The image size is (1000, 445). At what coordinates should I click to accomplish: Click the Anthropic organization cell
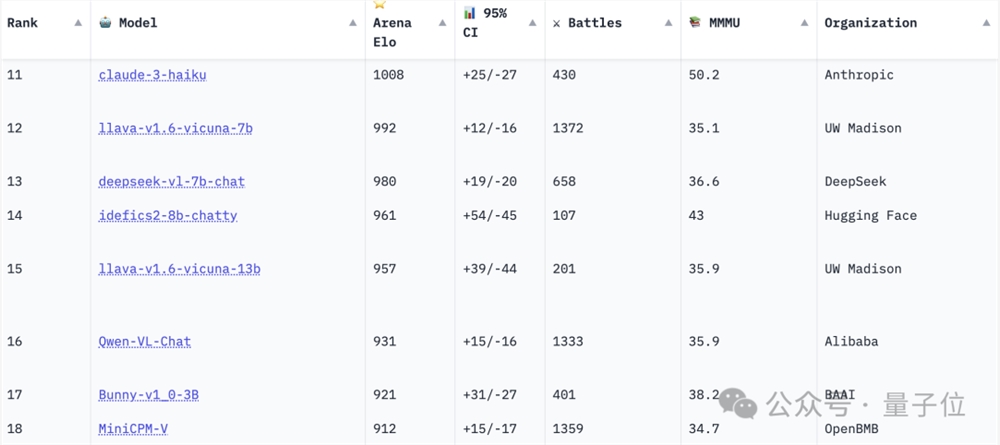point(858,75)
